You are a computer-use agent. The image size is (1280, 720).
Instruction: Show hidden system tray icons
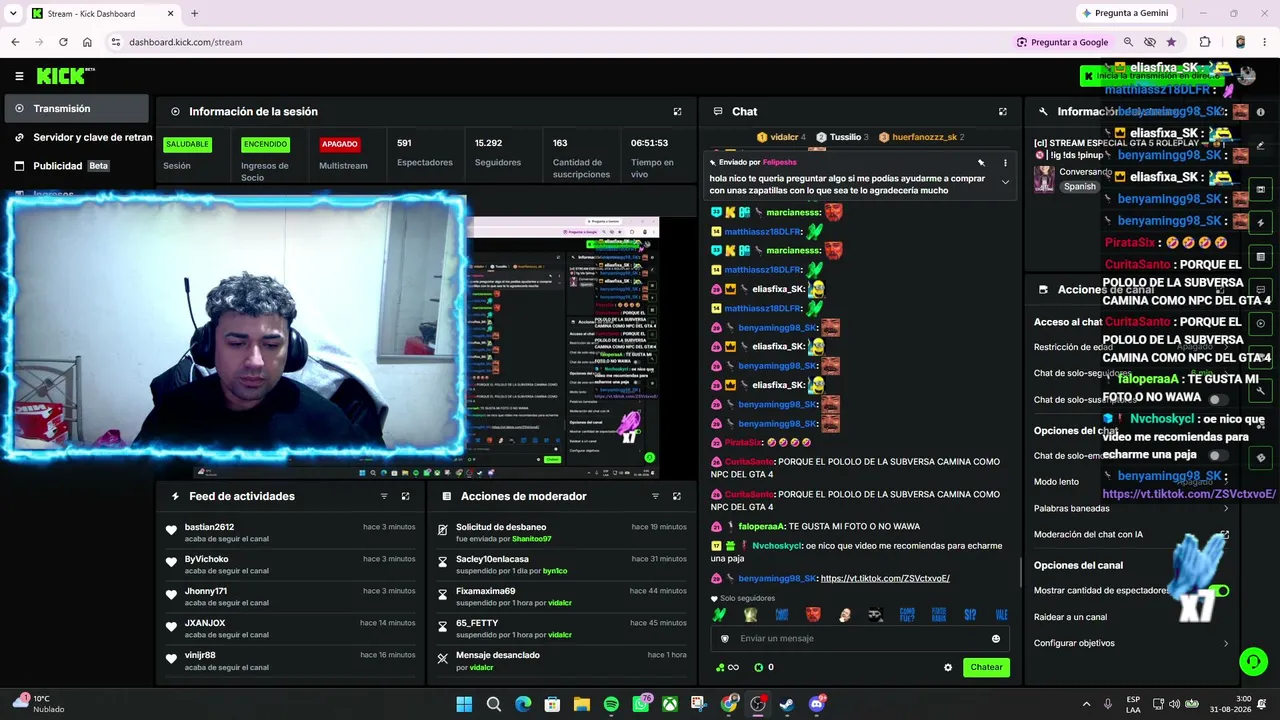[x=1087, y=704]
